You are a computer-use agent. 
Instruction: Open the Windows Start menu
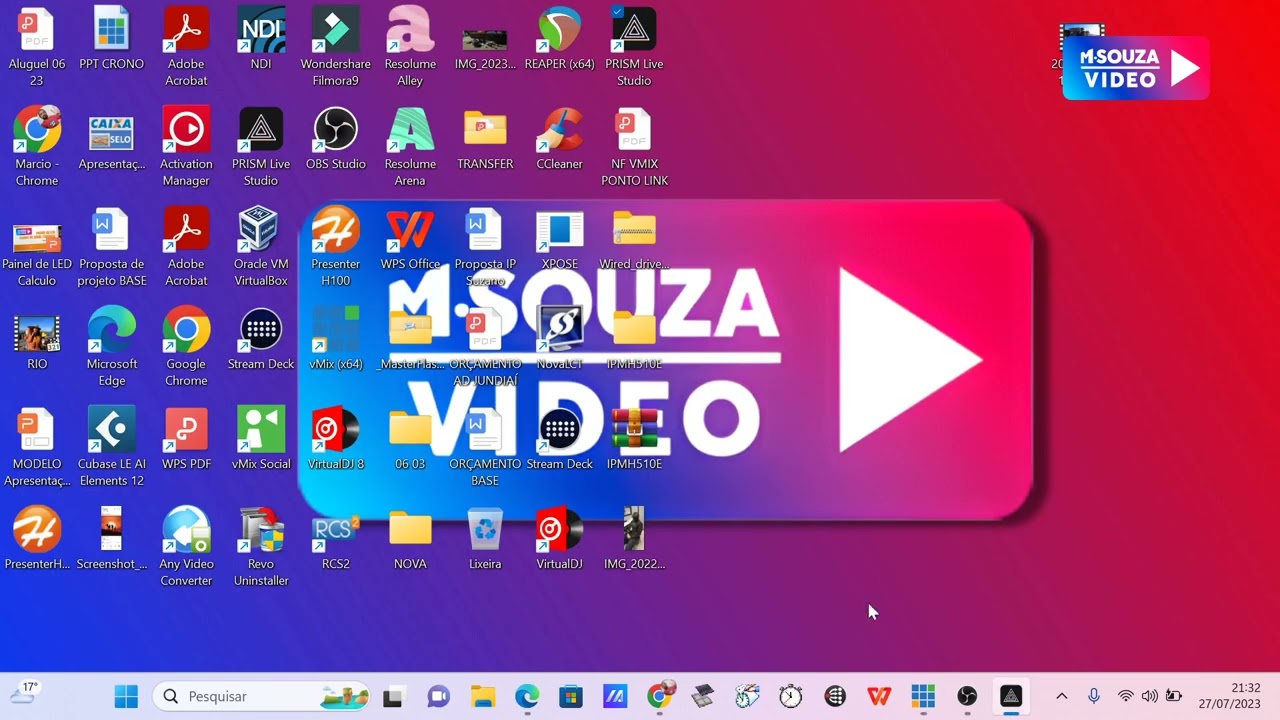coord(126,696)
